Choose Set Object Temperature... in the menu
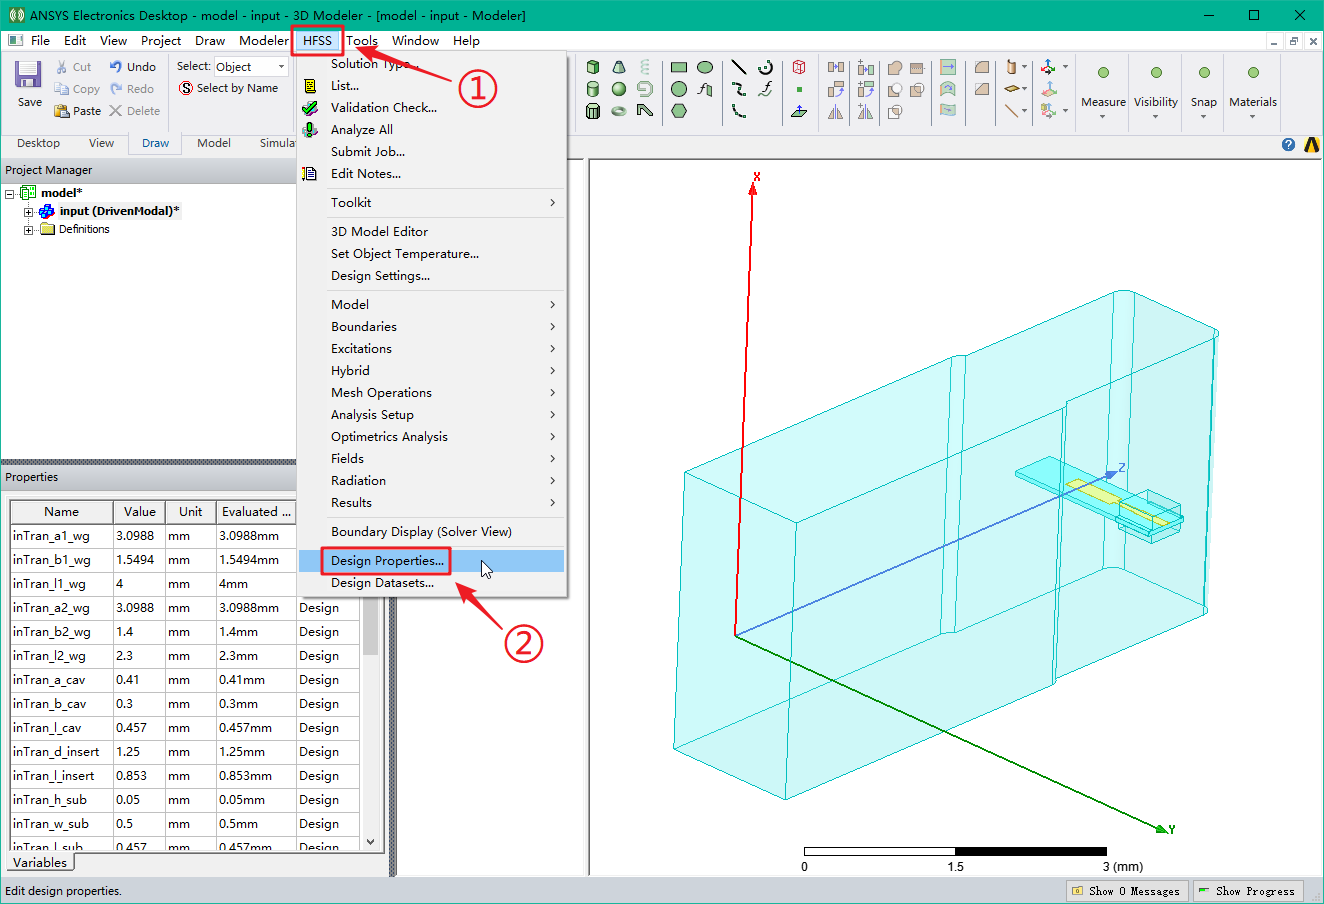Viewport: 1324px width, 904px height. (432, 253)
